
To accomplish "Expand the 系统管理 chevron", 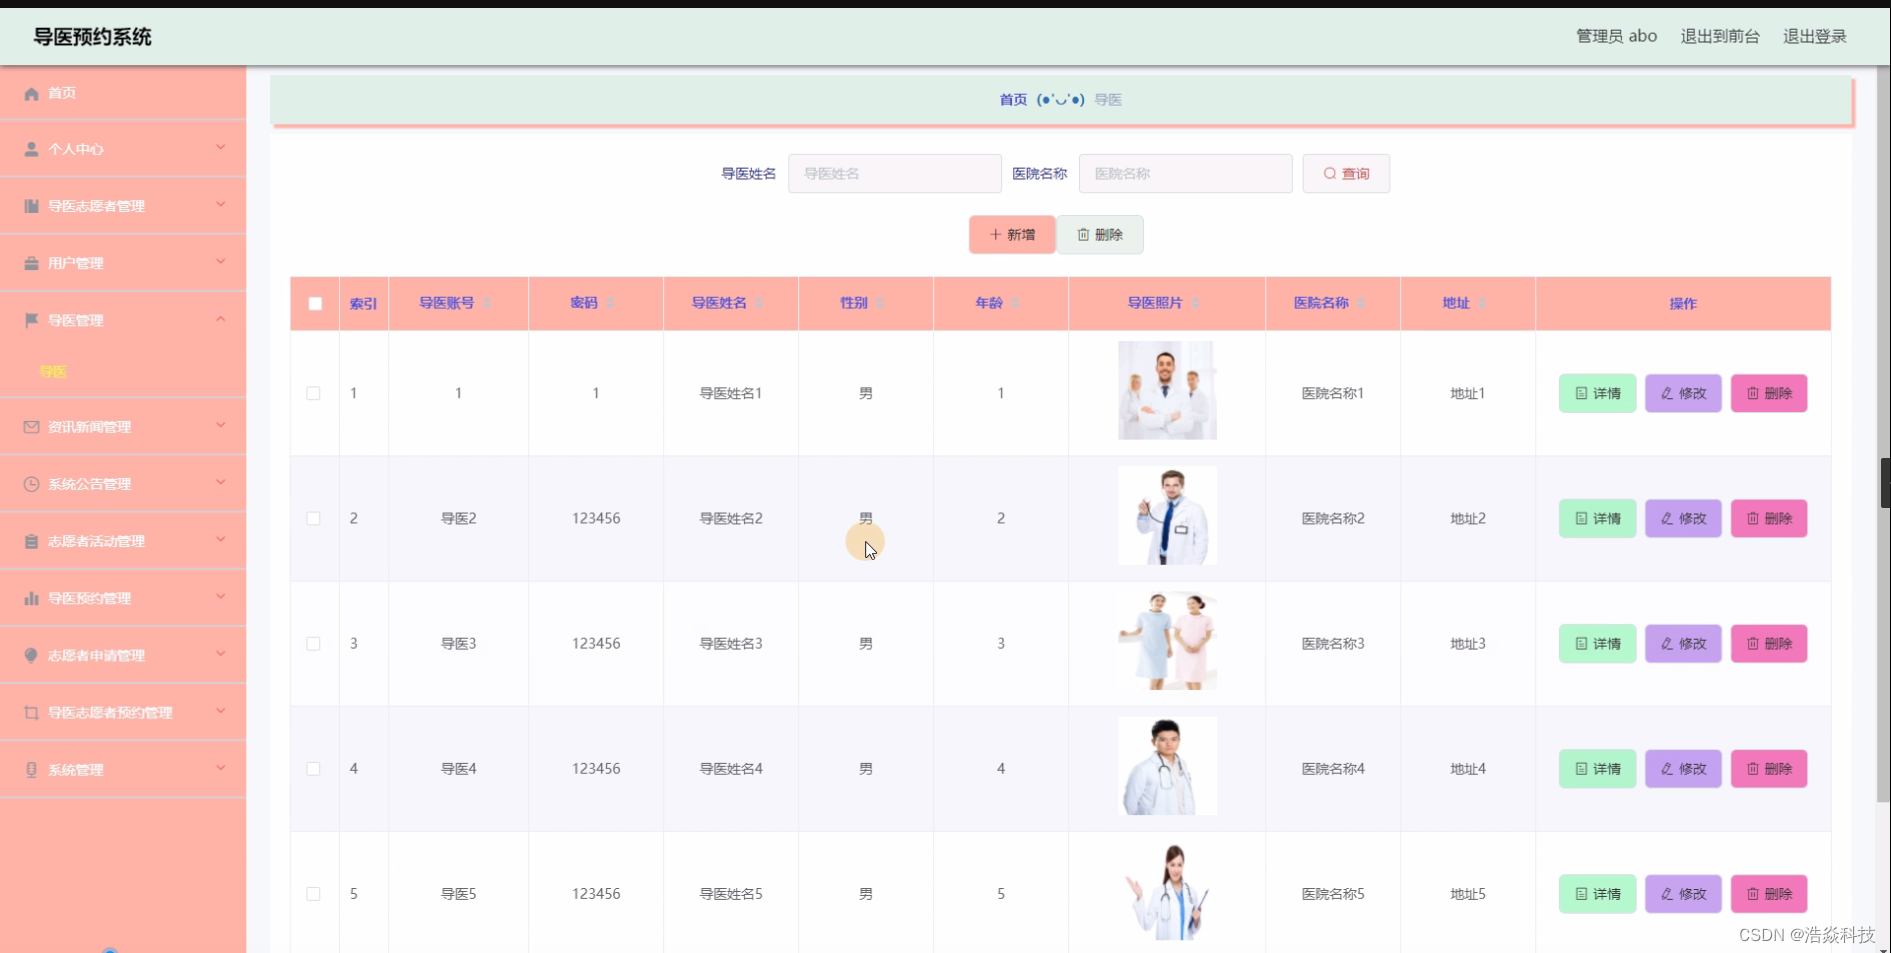I will click(x=221, y=768).
